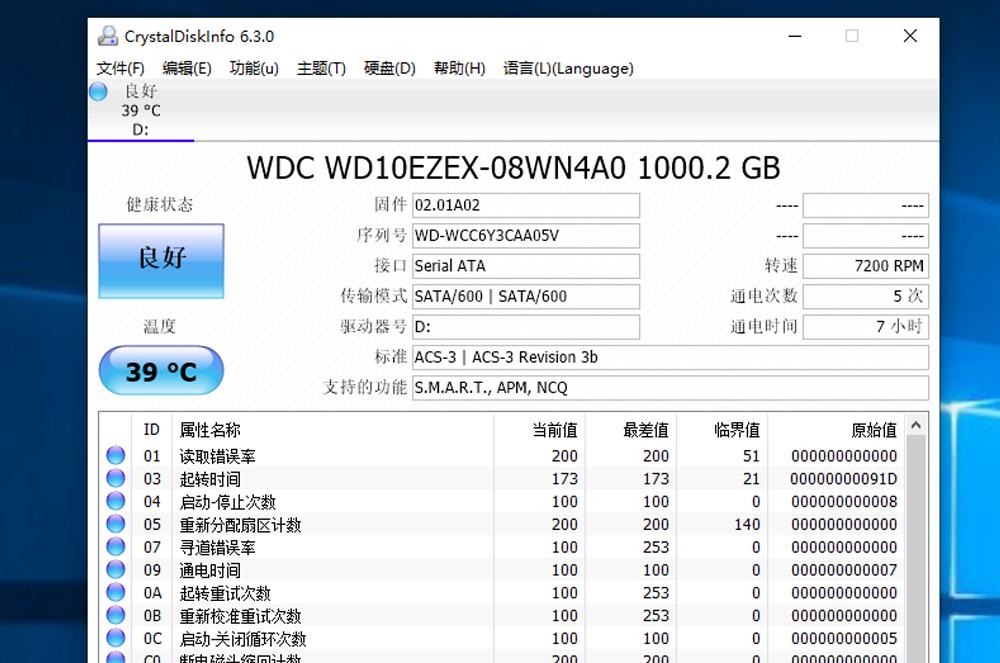Click the status indicator for 通电时间
The height and width of the screenshot is (663, 1000).
click(115, 570)
